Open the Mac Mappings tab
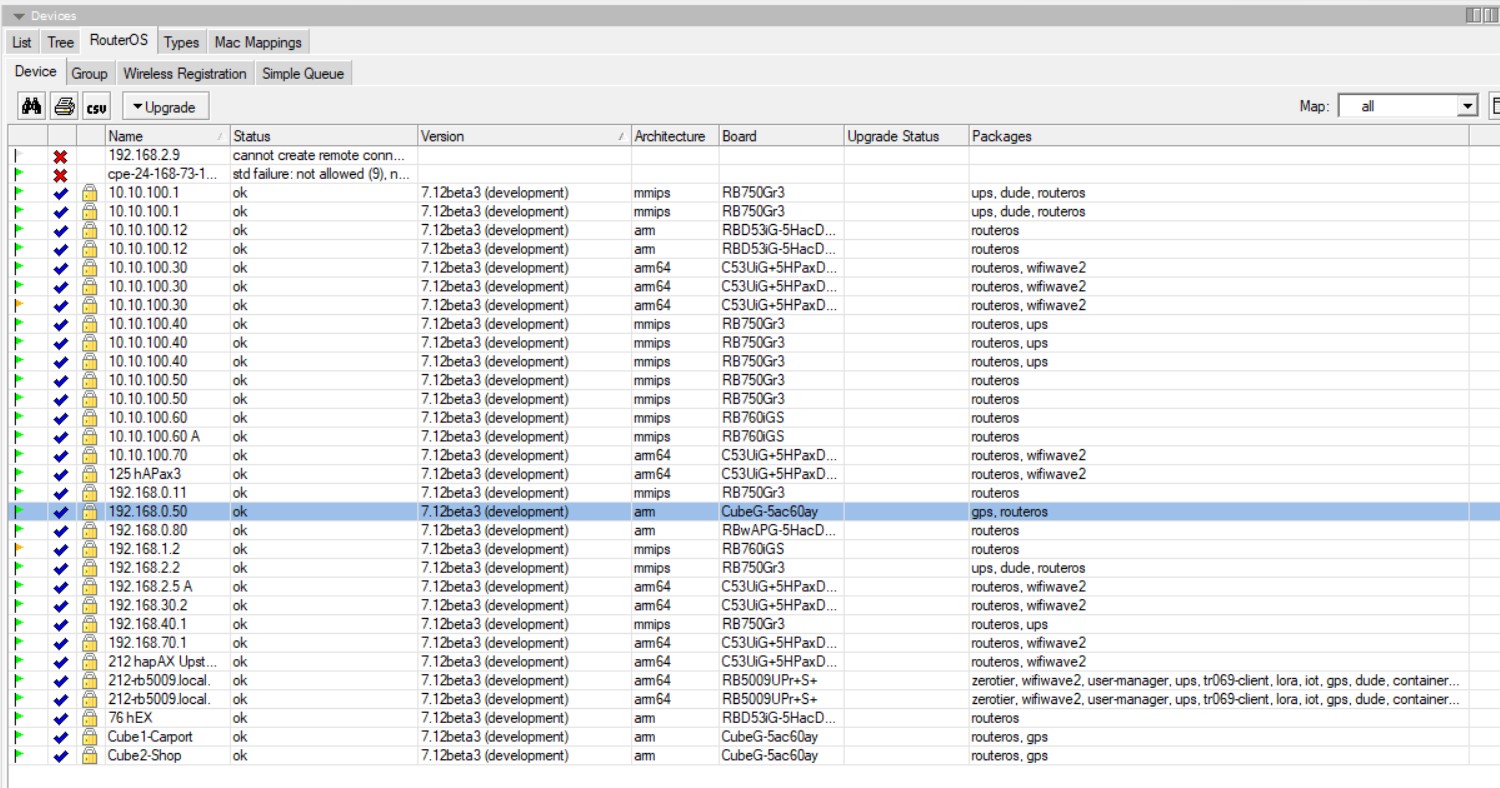 [x=258, y=42]
